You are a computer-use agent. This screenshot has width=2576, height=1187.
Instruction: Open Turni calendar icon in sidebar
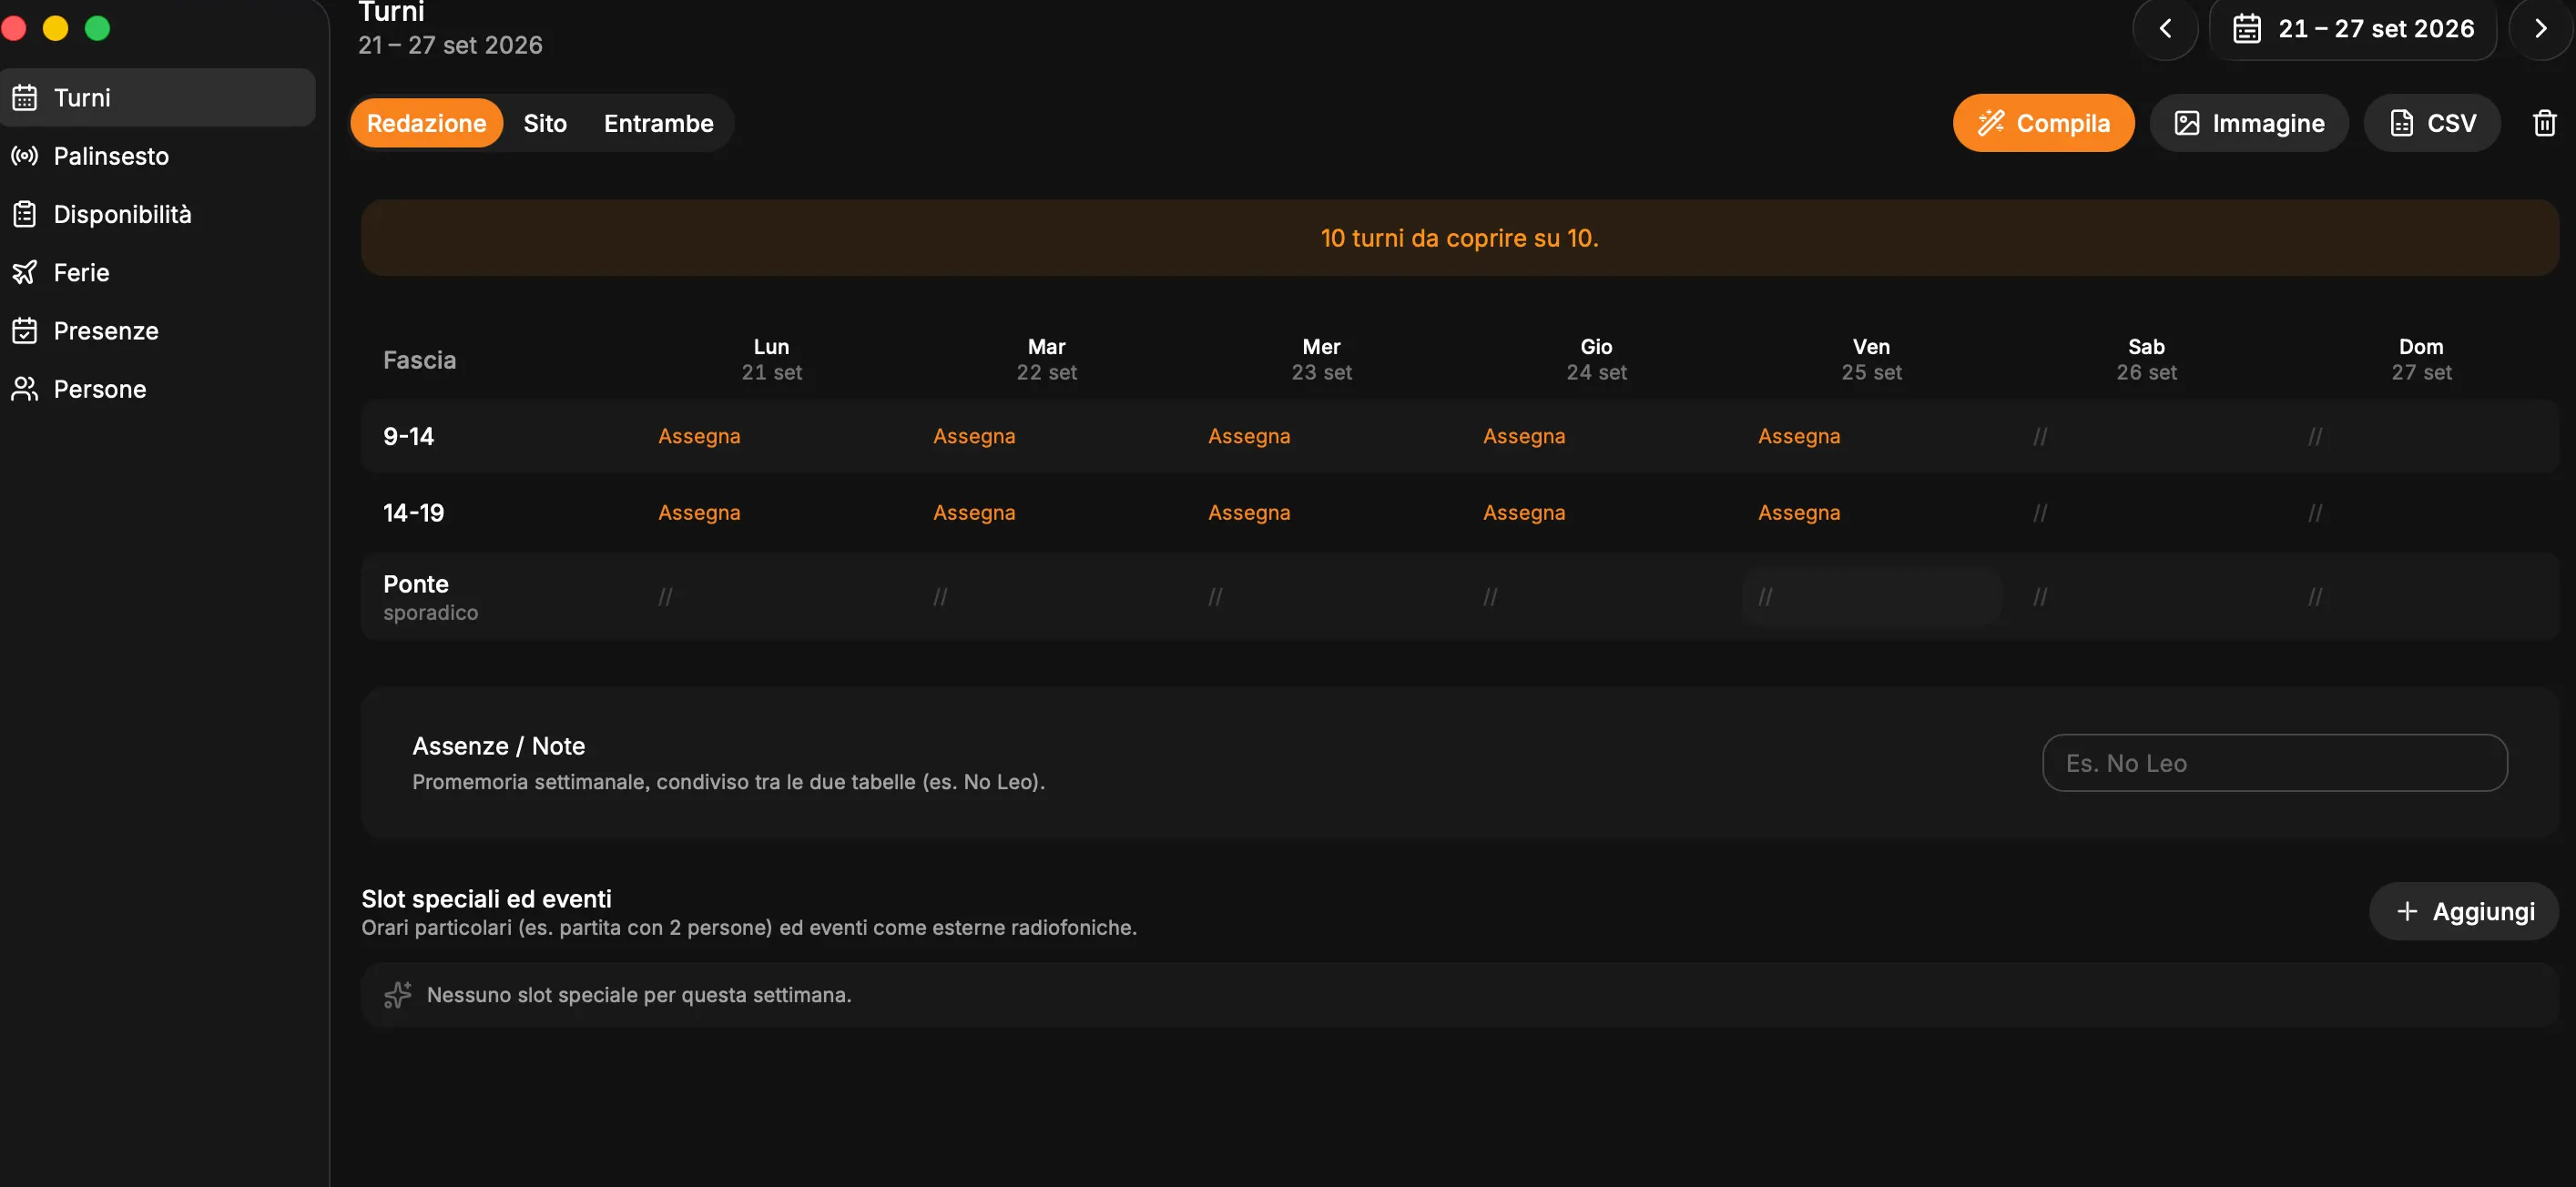tap(25, 98)
